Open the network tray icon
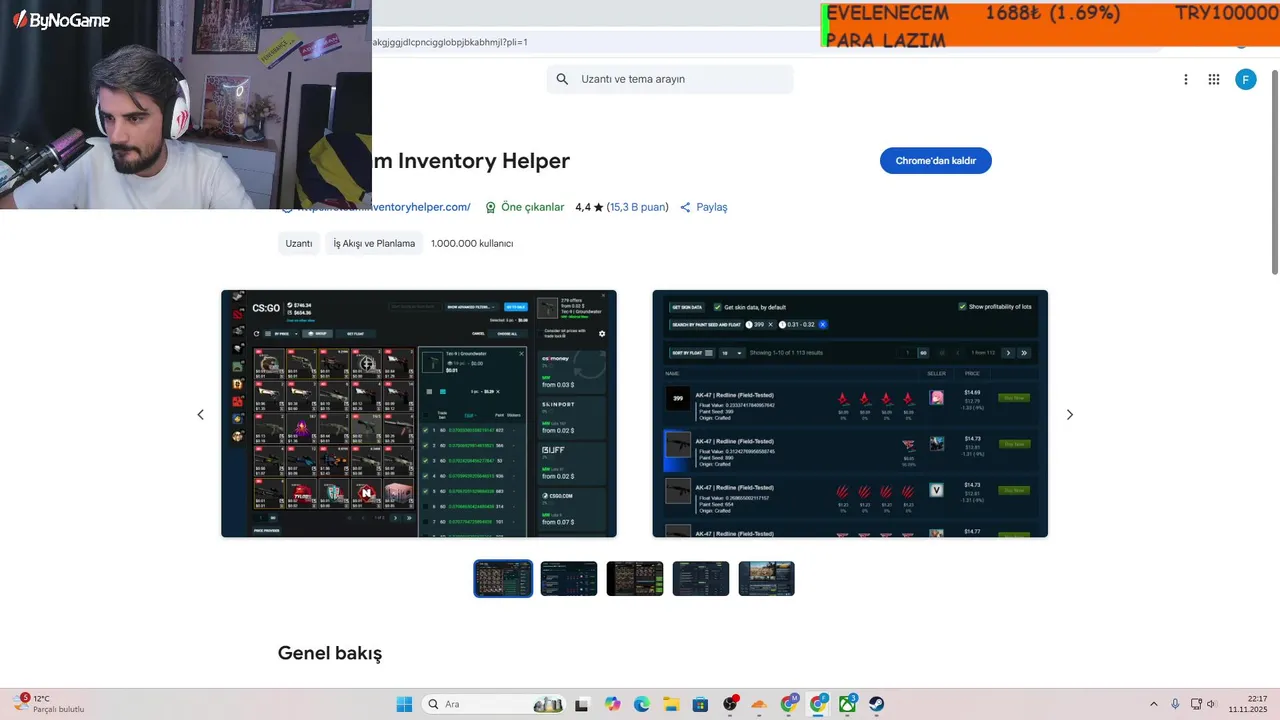Viewport: 1280px width, 720px height. tap(1194, 704)
